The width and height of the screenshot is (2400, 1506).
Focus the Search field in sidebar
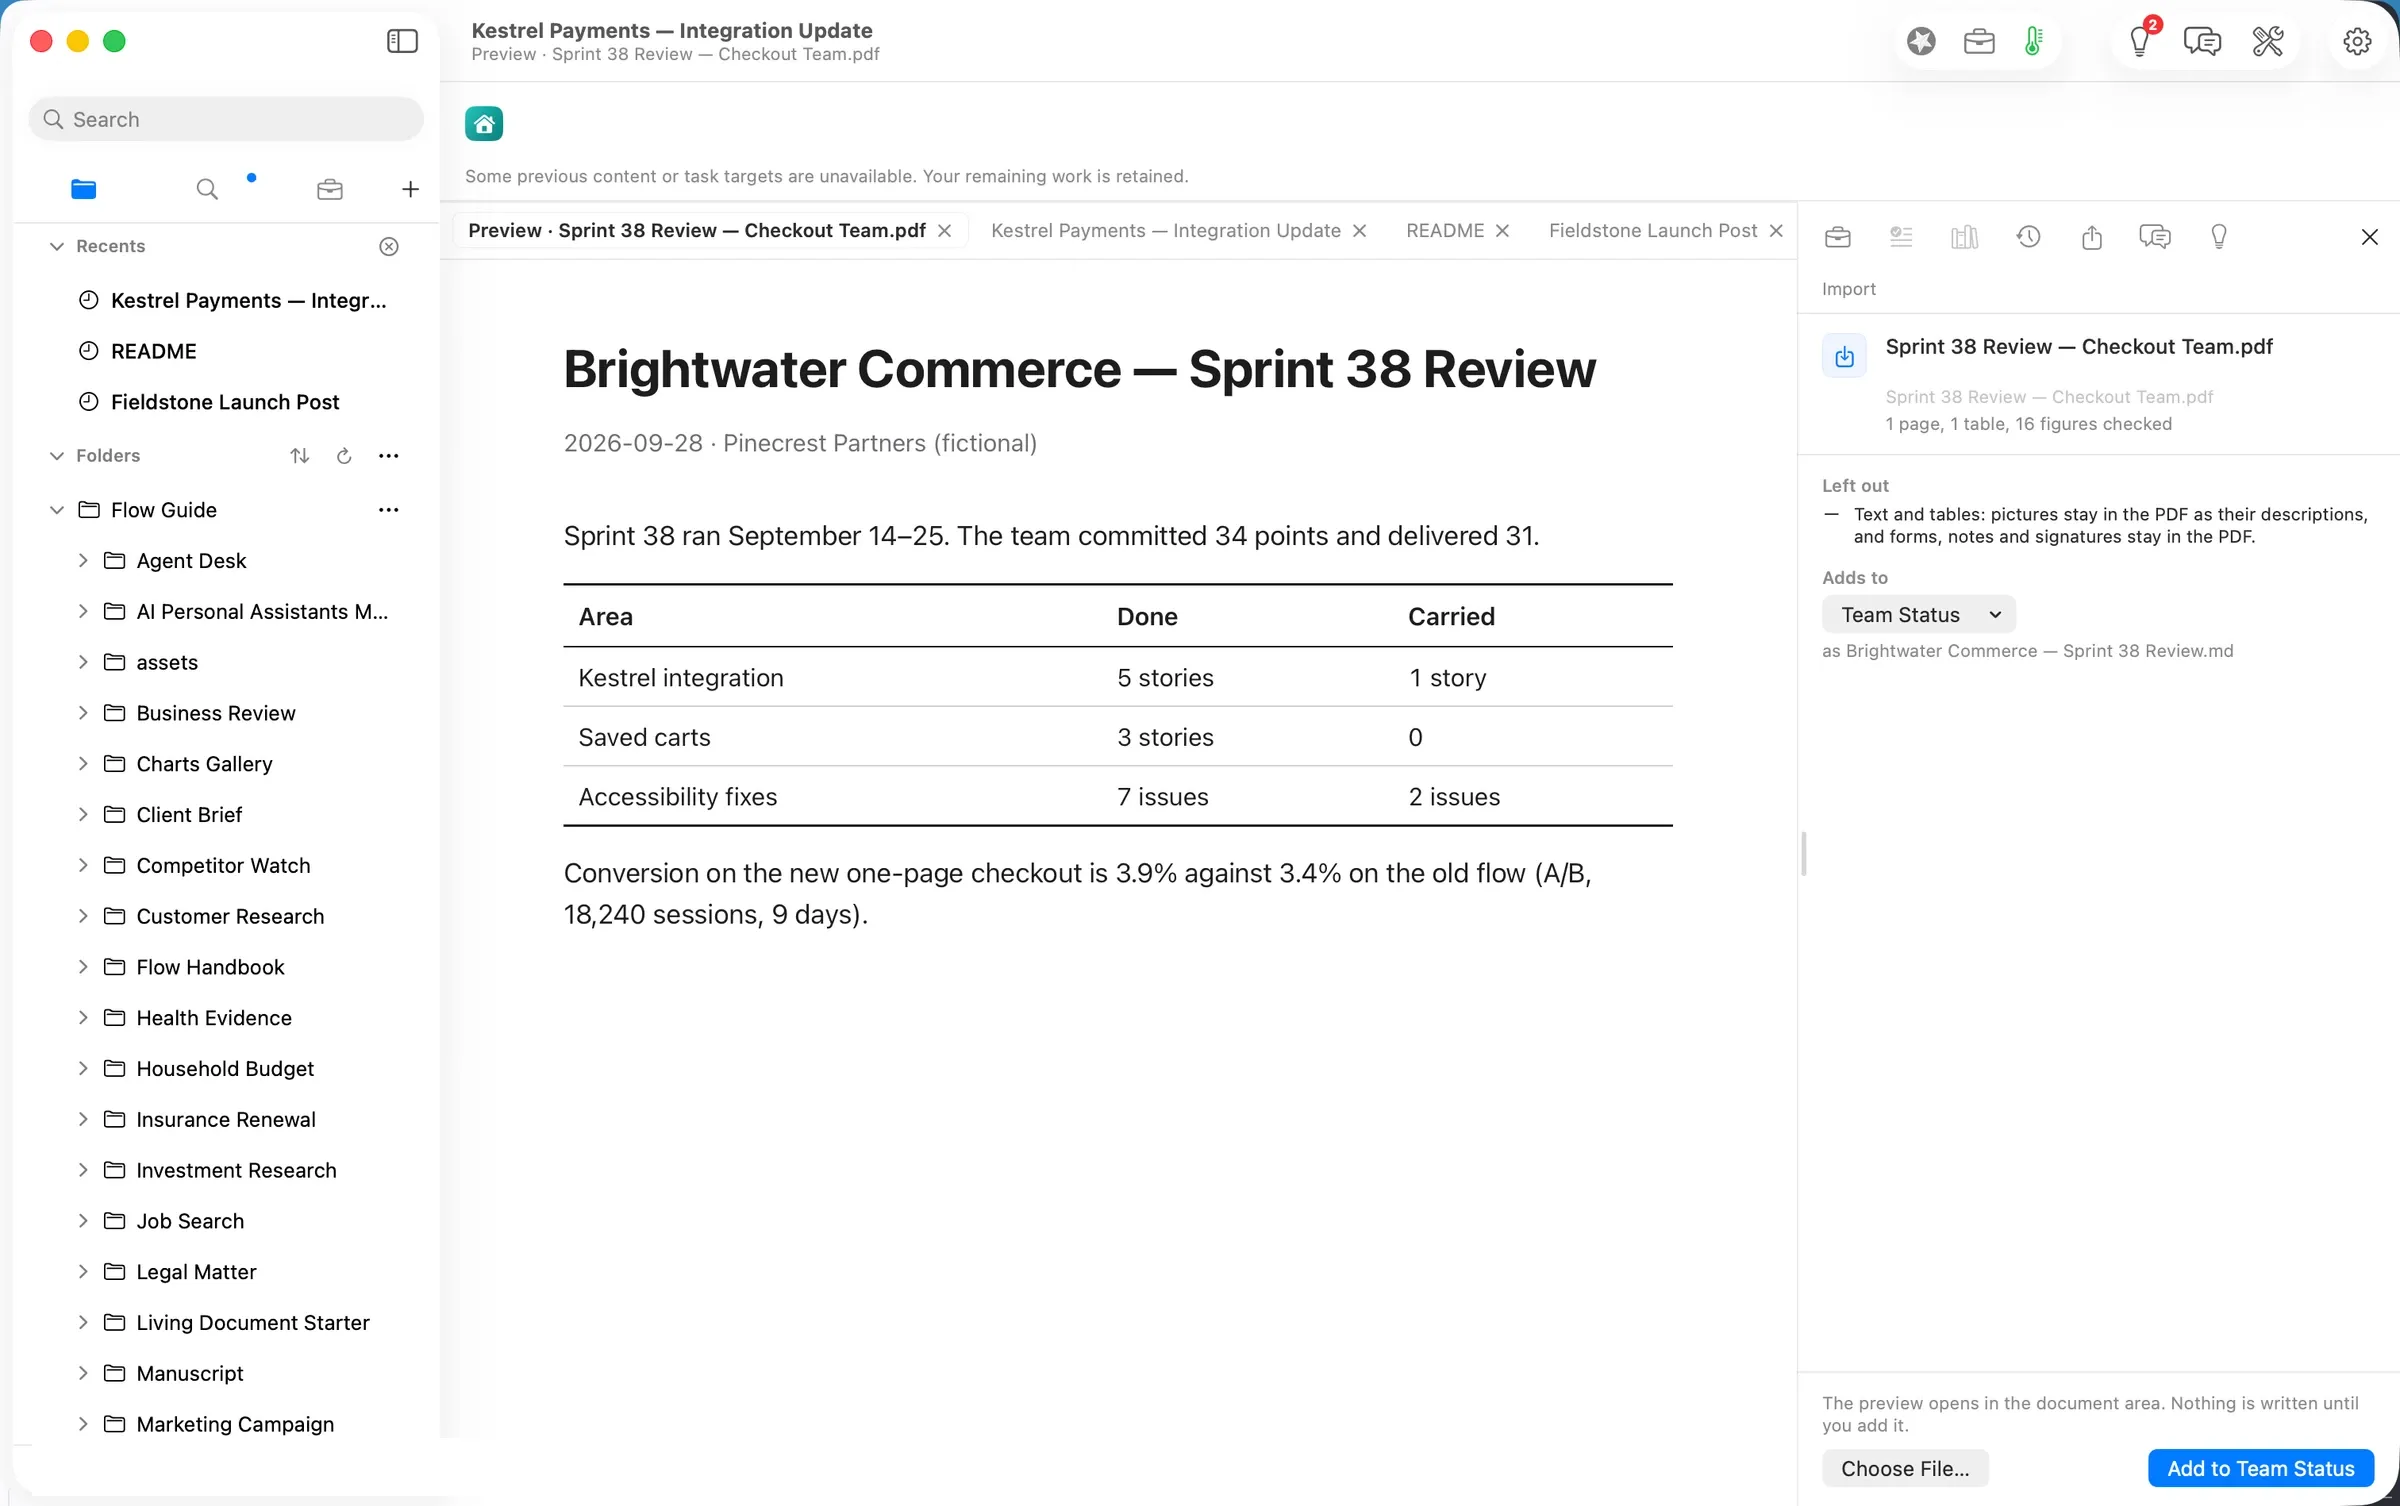[226, 119]
